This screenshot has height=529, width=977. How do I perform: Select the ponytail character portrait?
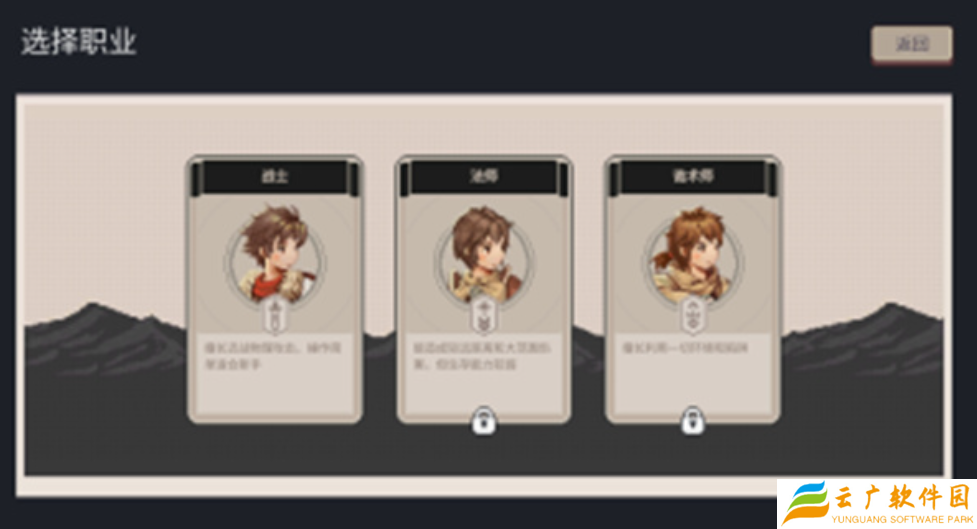tap(692, 254)
